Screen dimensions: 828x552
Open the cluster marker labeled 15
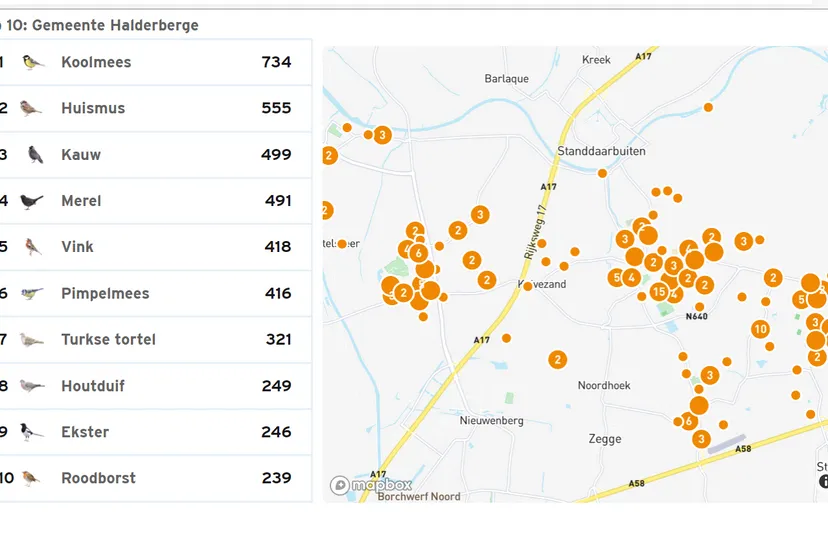coord(658,292)
